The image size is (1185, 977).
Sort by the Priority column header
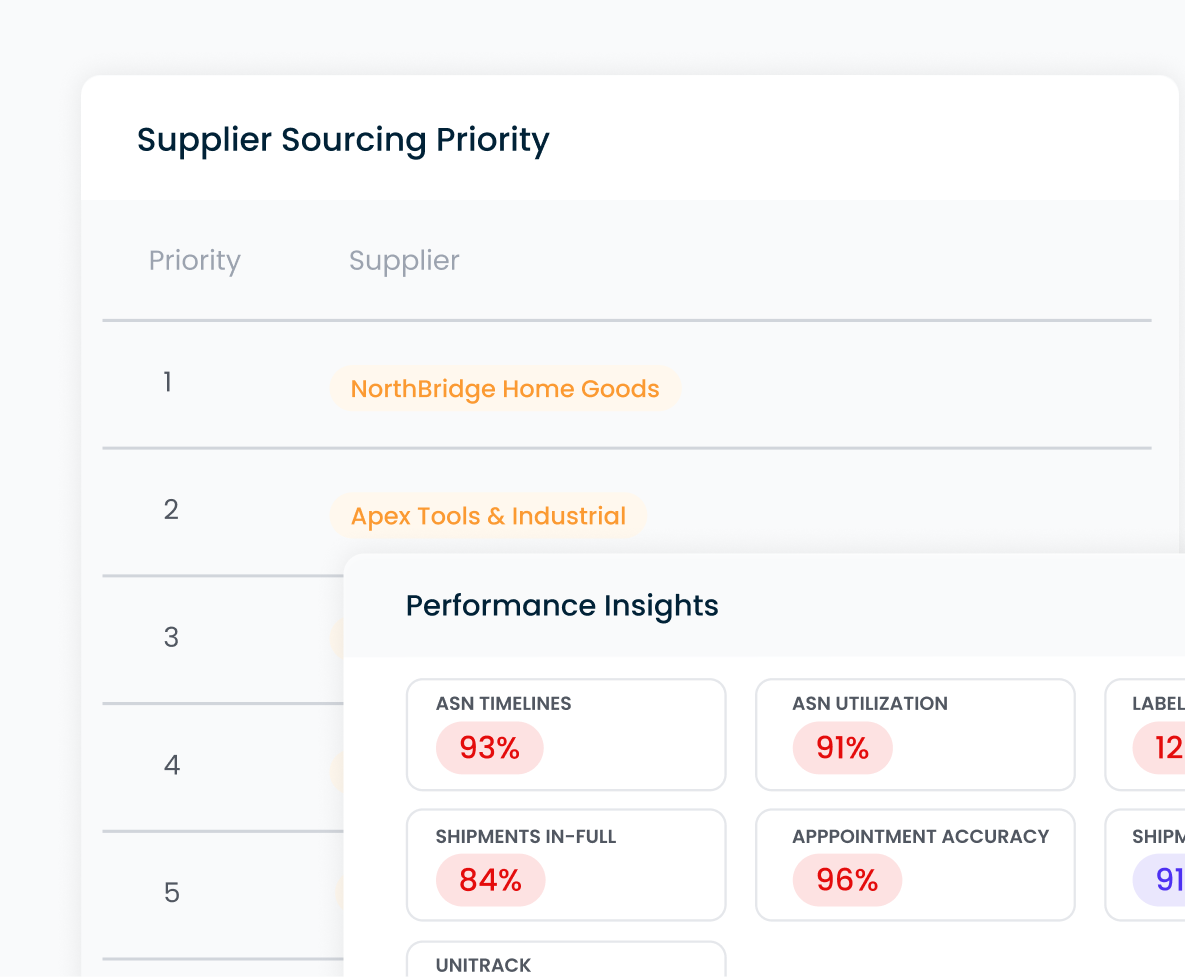tap(194, 261)
